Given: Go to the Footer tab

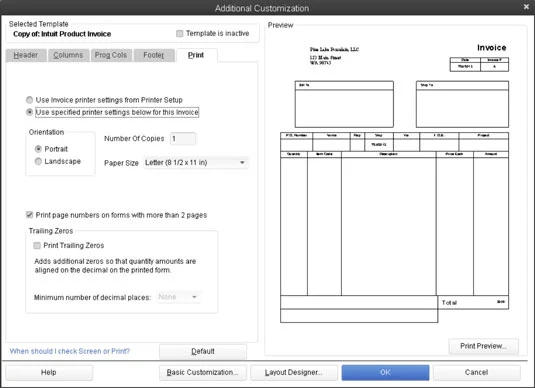Looking at the screenshot, I should point(154,55).
